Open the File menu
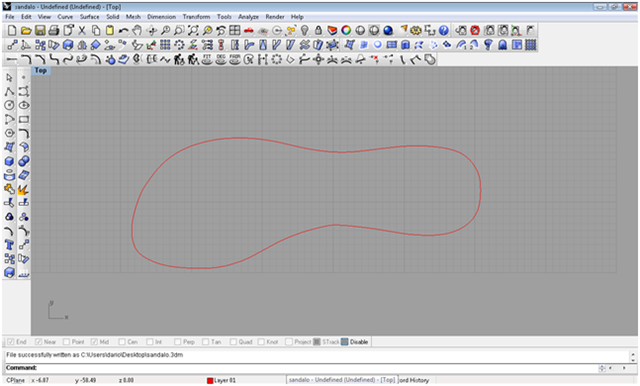The height and width of the screenshot is (386, 640). click(10, 17)
